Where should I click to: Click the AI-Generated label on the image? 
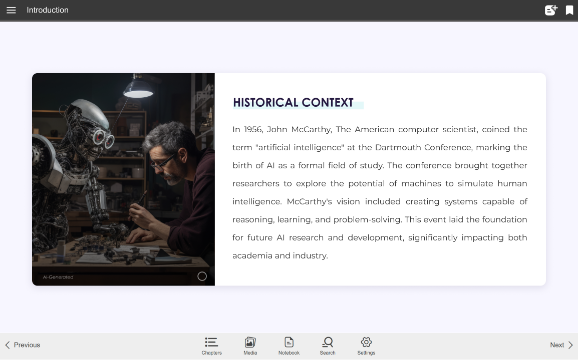(x=58, y=277)
